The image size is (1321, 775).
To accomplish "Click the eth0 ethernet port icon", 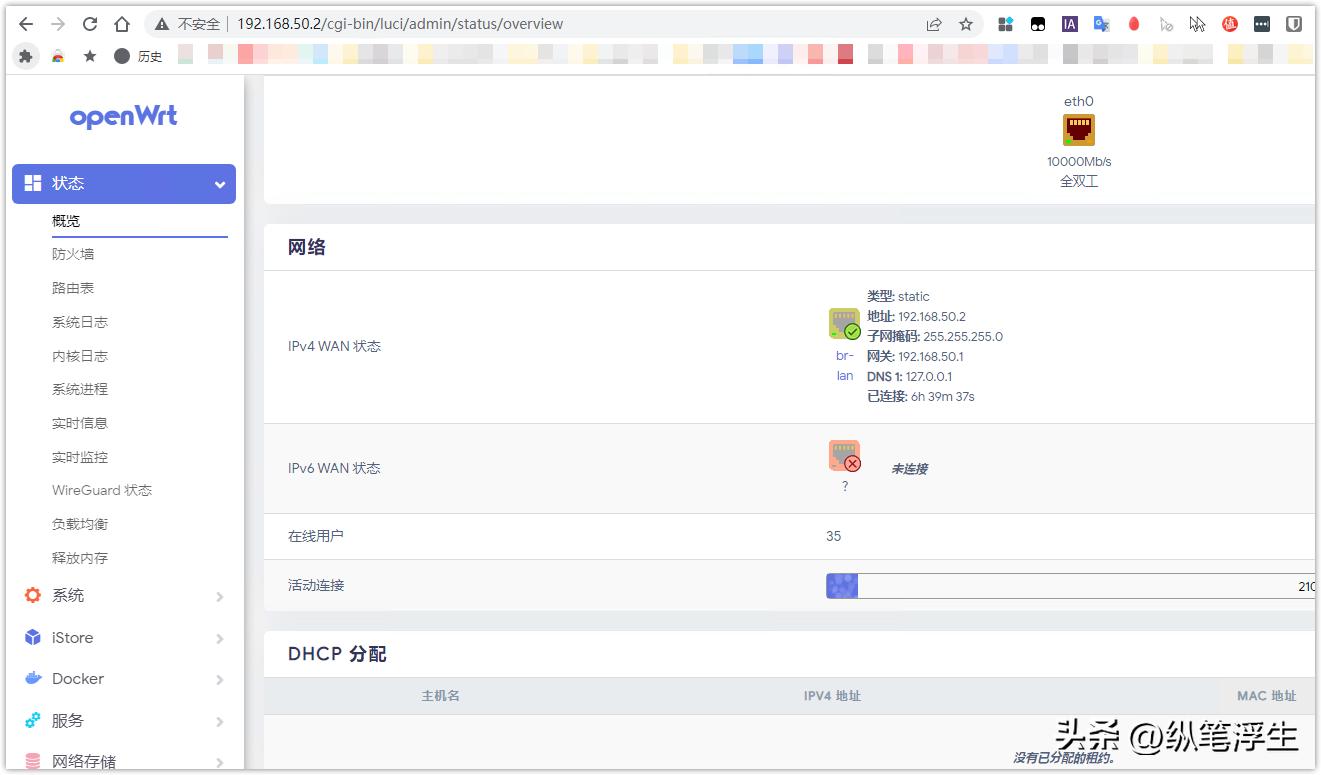I will point(1078,129).
